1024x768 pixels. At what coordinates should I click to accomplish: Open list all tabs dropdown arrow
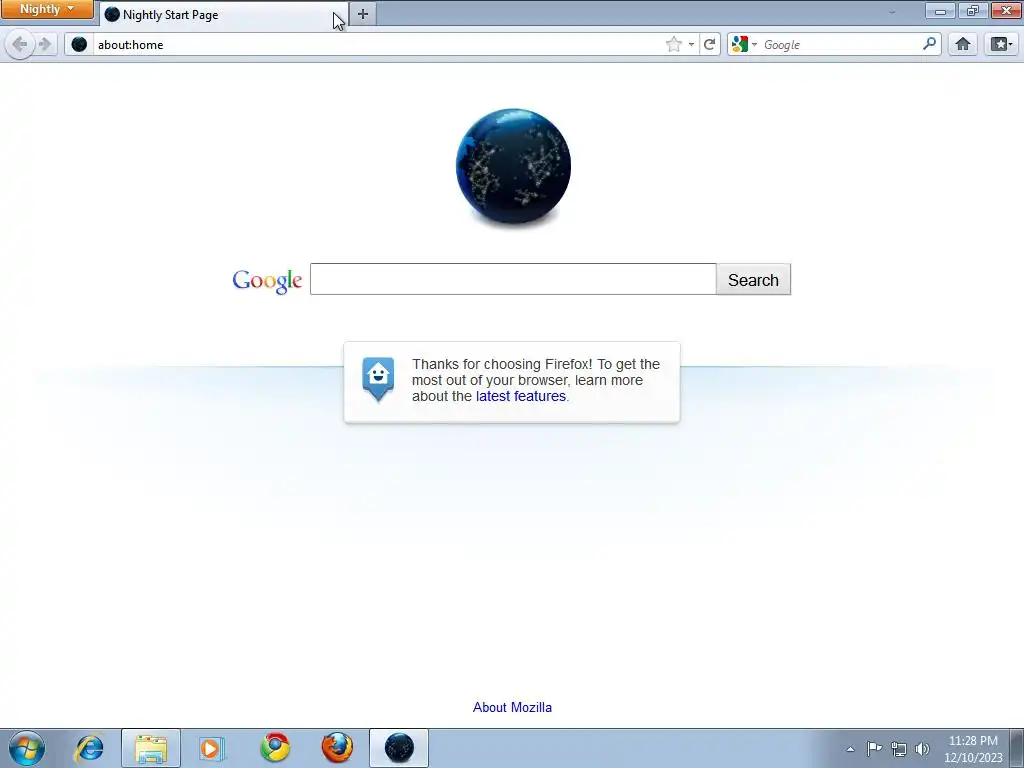point(891,12)
